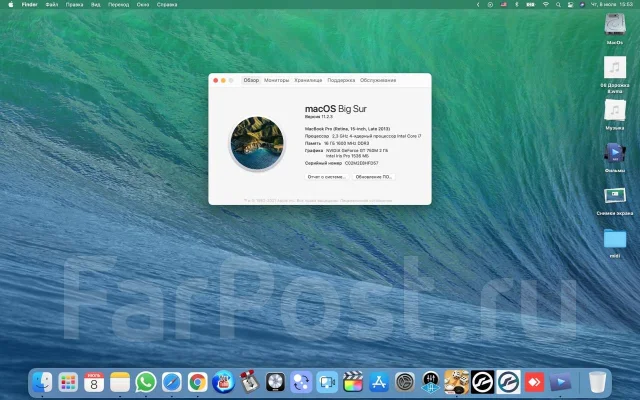Viewport: 640px width, 400px height.
Task: Open Google Chrome from the Dock
Action: (x=198, y=382)
